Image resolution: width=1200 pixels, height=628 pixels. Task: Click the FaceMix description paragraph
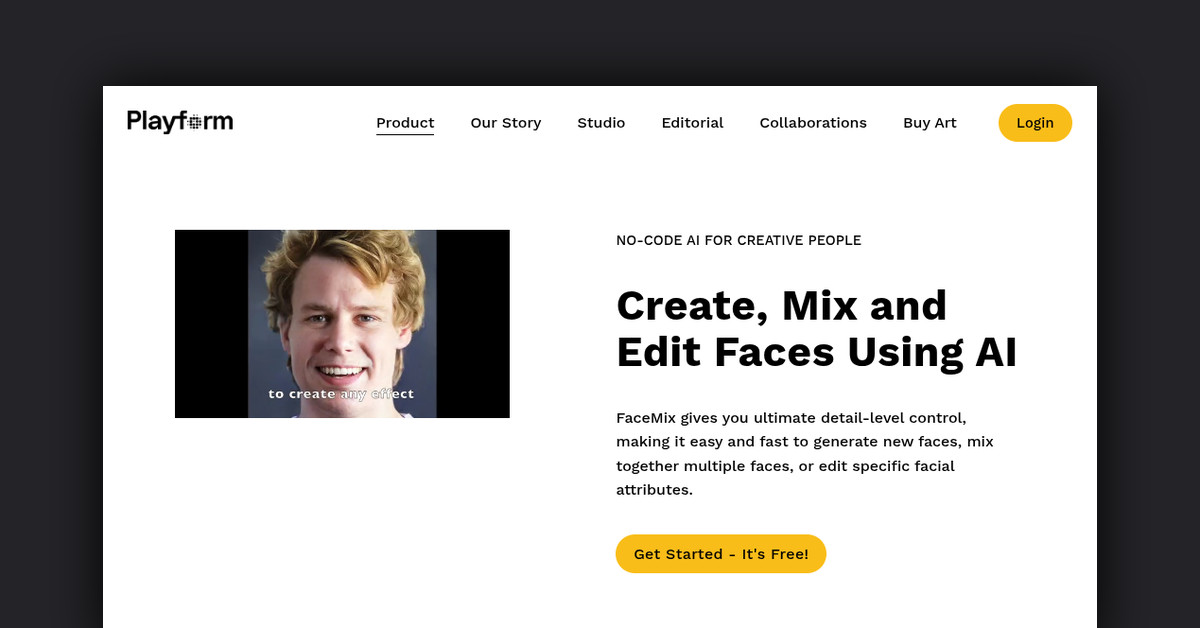click(805, 453)
